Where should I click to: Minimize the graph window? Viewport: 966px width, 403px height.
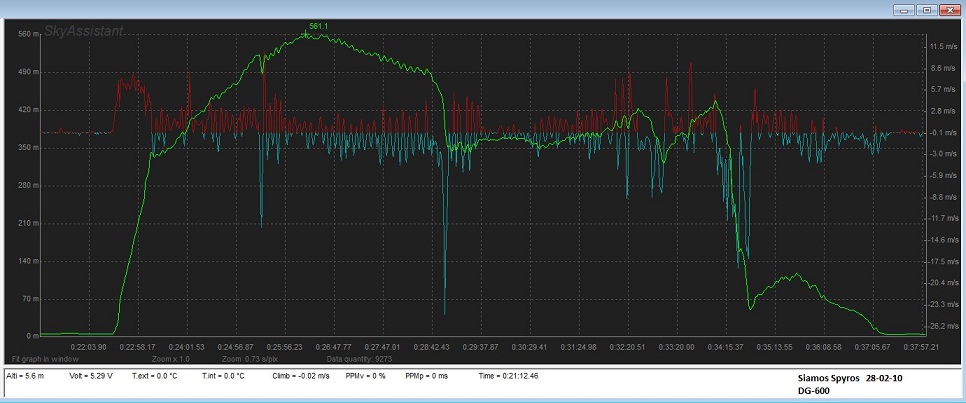pyautogui.click(x=905, y=10)
